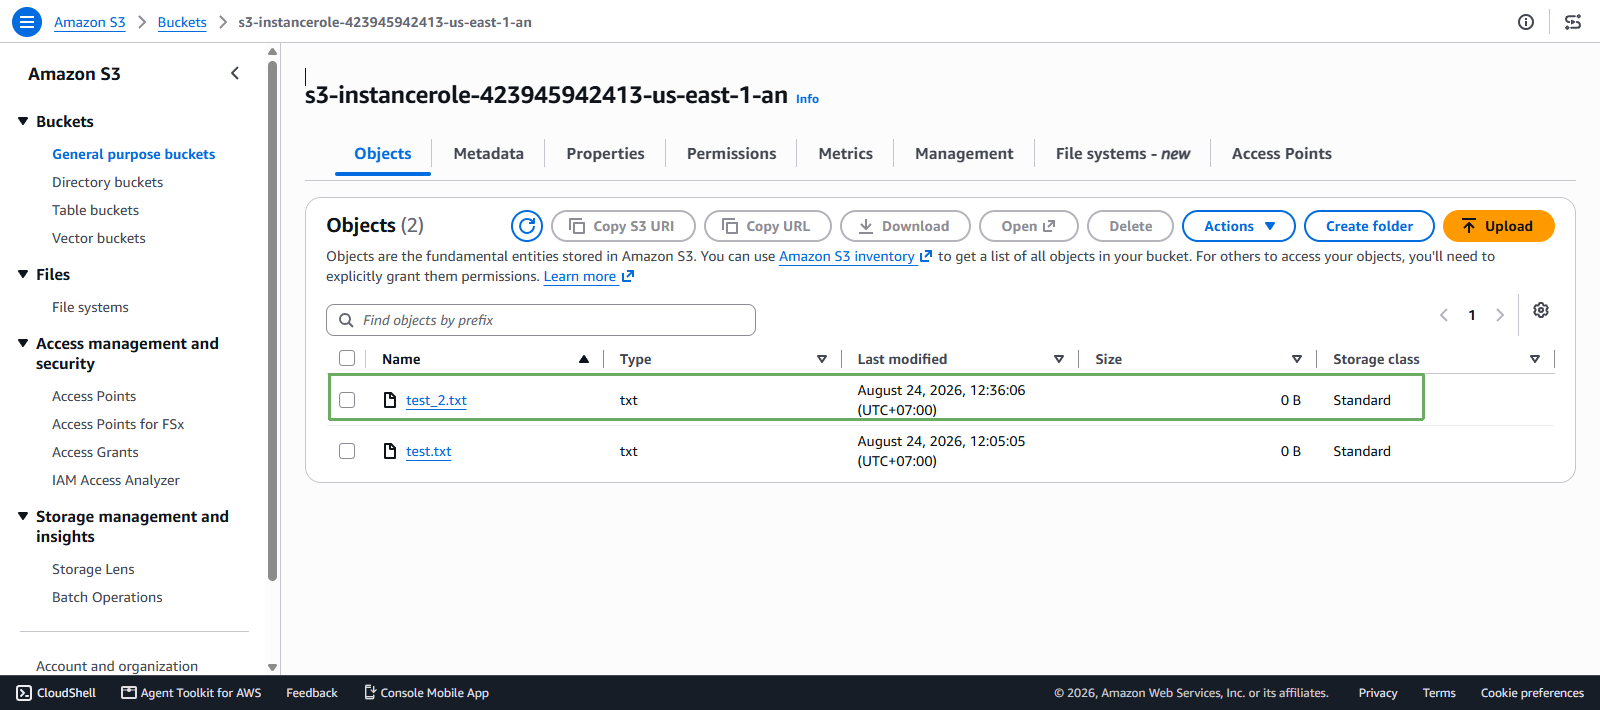
Task: Open Agent Toolkit for AWS
Action: pos(191,693)
